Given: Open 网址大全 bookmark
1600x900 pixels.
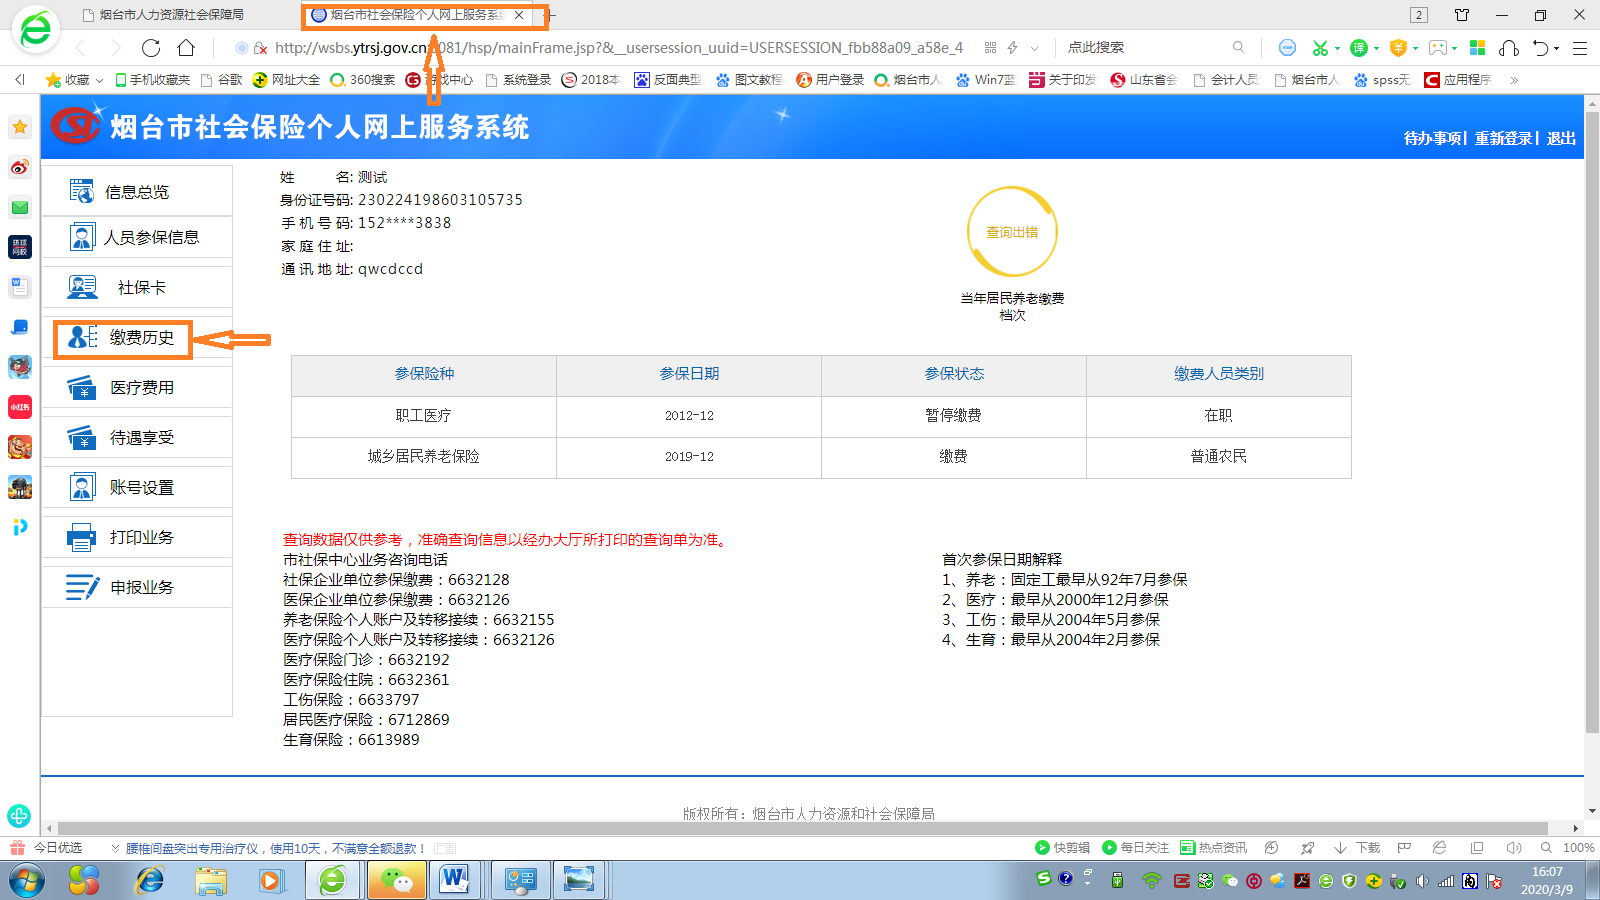Looking at the screenshot, I should pos(286,79).
